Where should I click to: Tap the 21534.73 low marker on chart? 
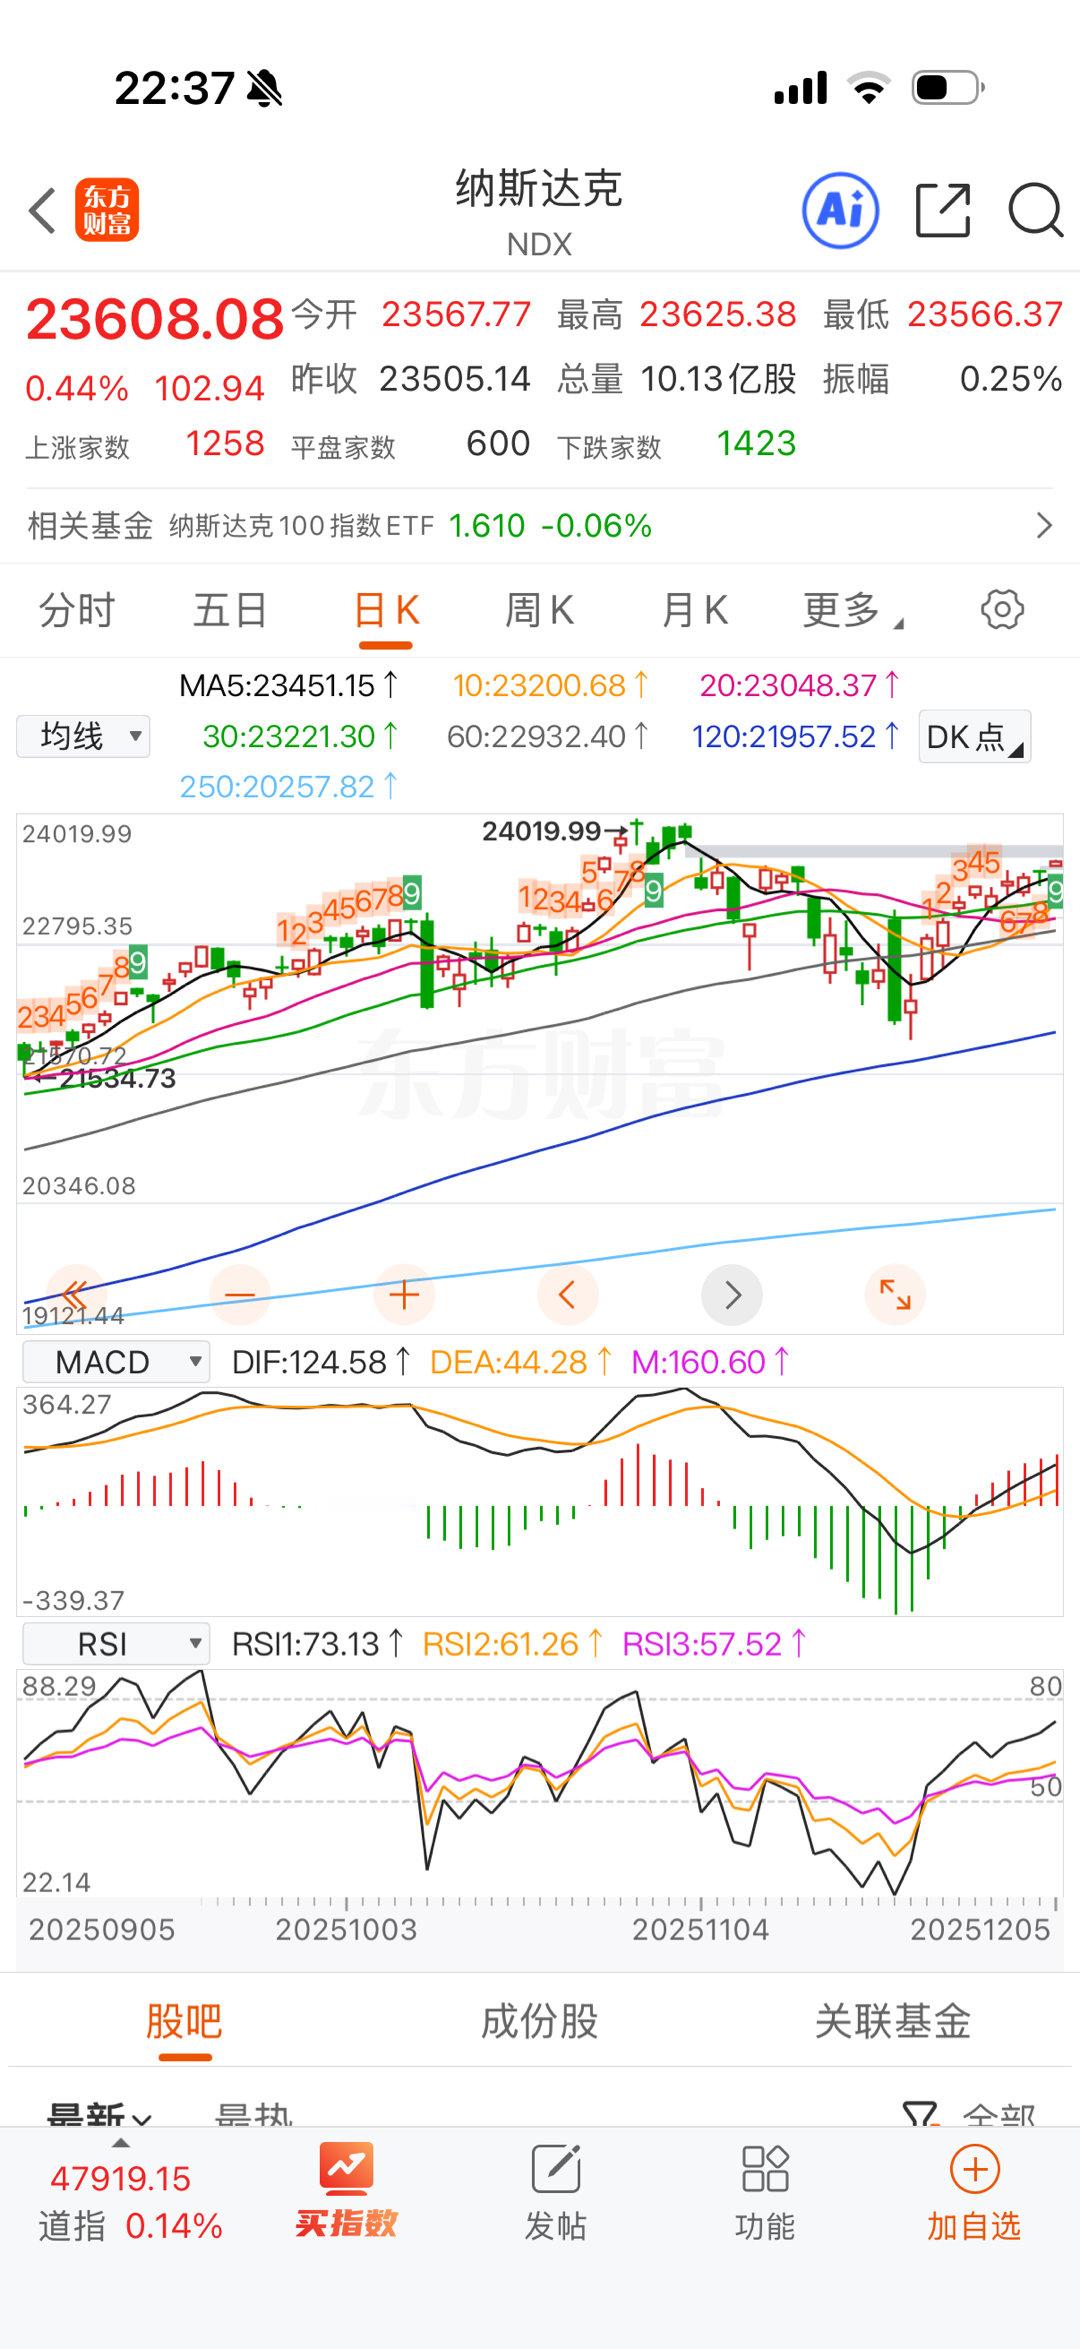point(117,1078)
